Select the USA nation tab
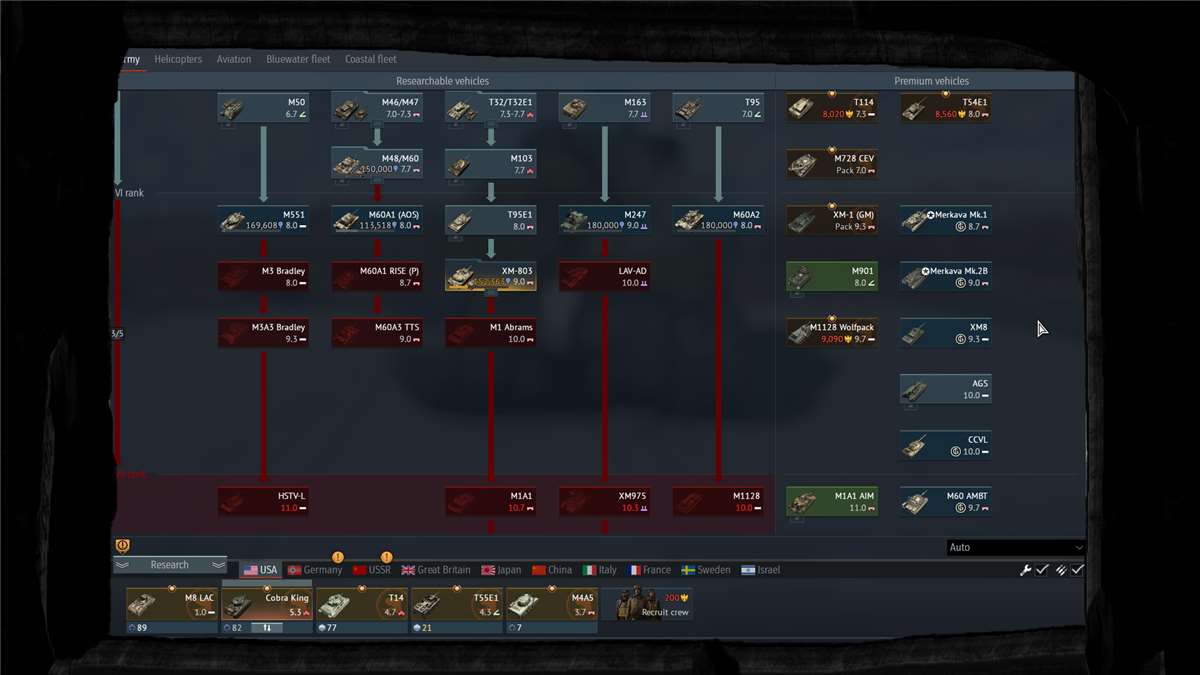 click(x=260, y=570)
